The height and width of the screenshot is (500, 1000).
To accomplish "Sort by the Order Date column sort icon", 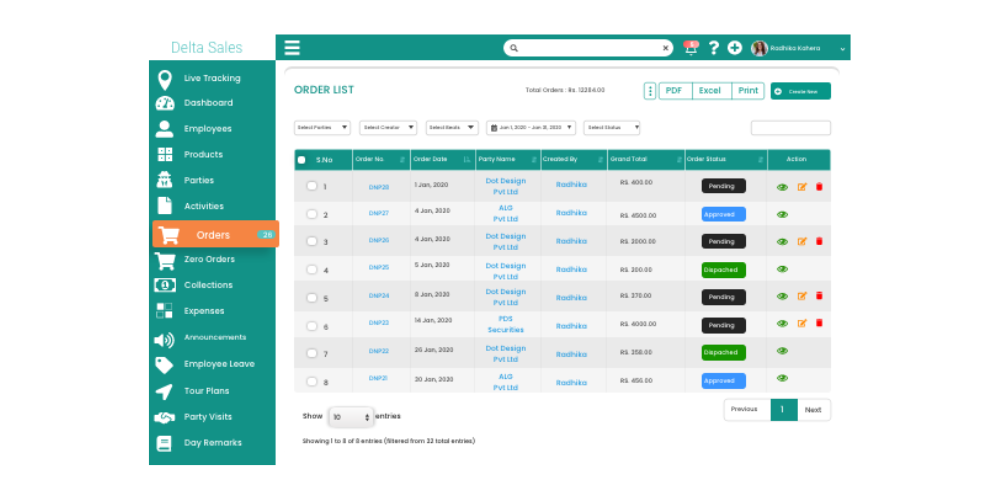I will 467,159.
